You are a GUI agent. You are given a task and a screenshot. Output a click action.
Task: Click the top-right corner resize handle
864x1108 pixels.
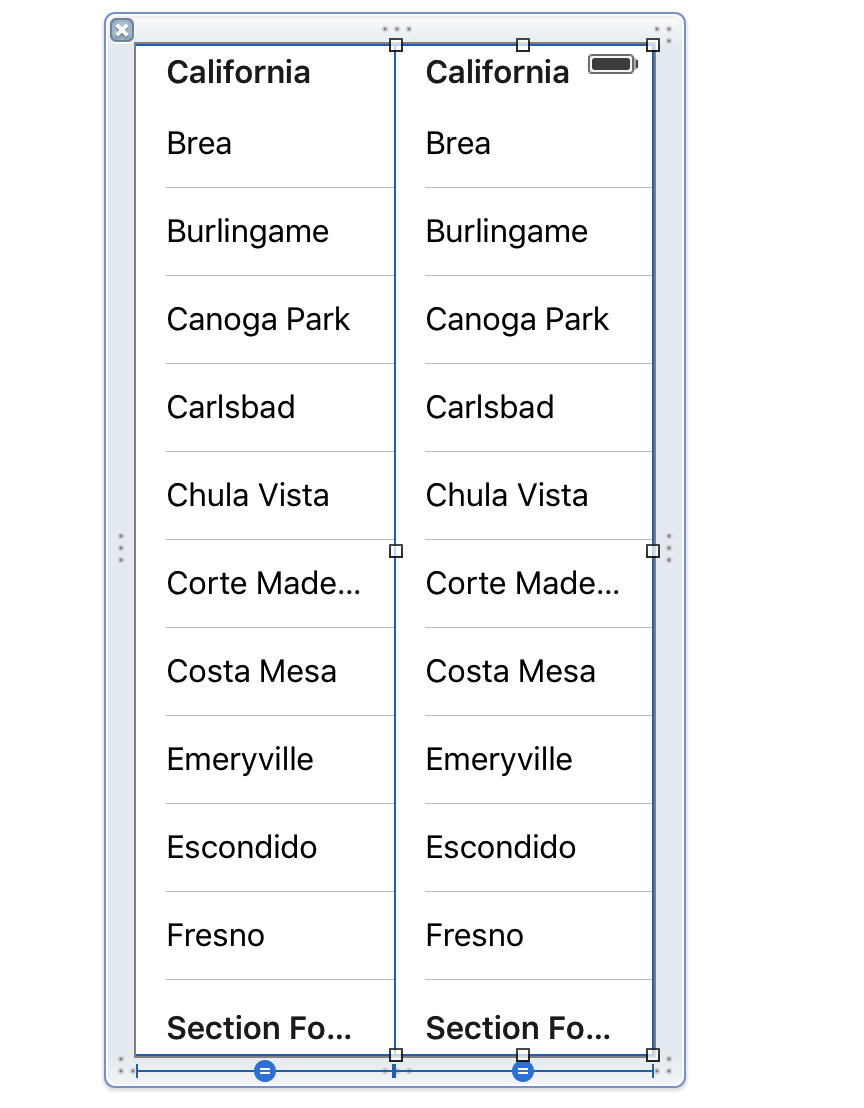(x=653, y=45)
